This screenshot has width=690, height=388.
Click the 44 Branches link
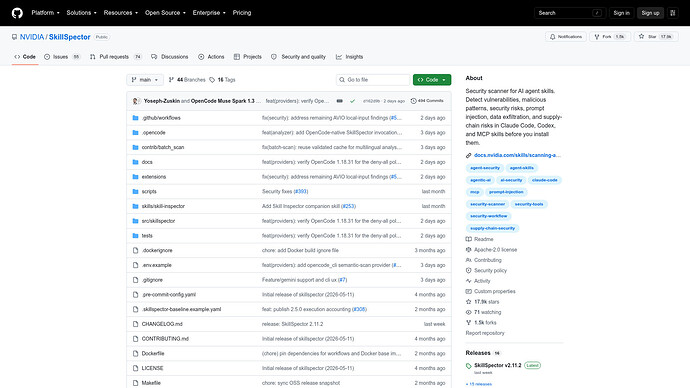pyautogui.click(x=187, y=80)
